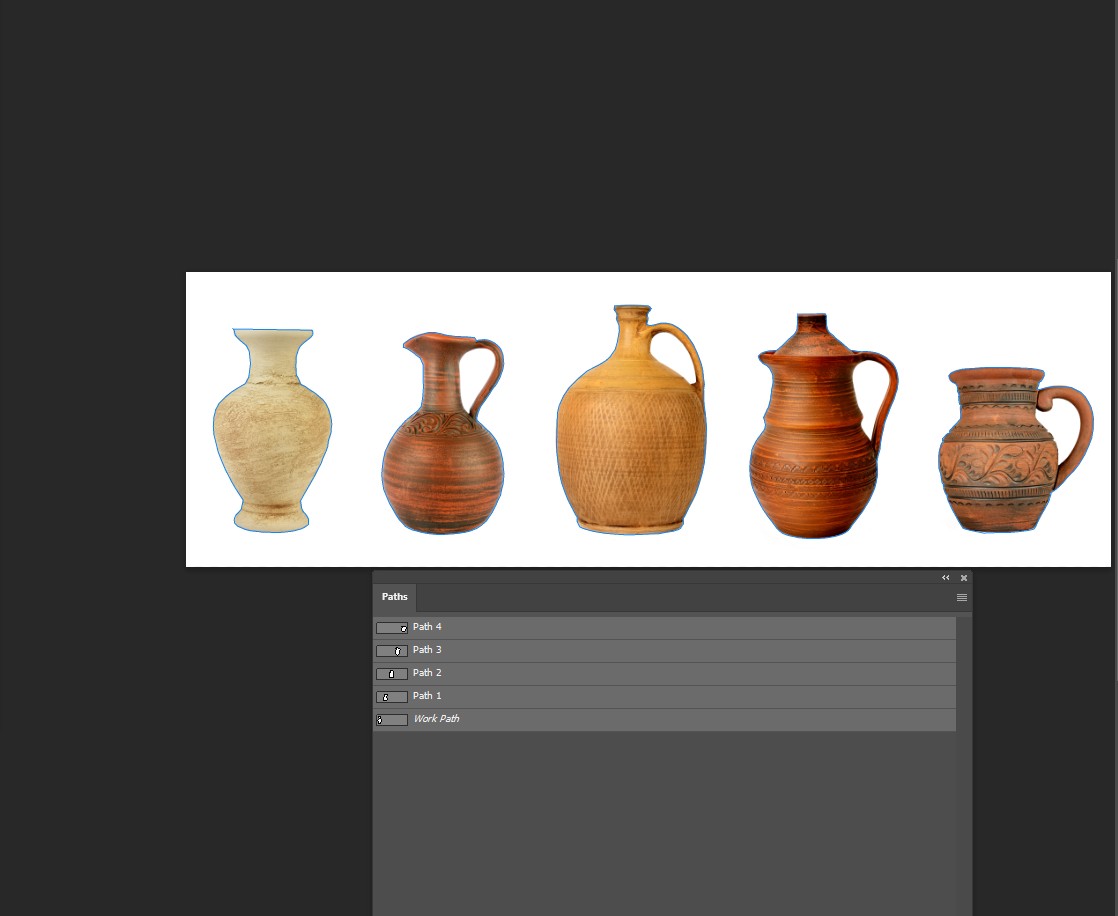Select Path 4 in the list

[427, 627]
